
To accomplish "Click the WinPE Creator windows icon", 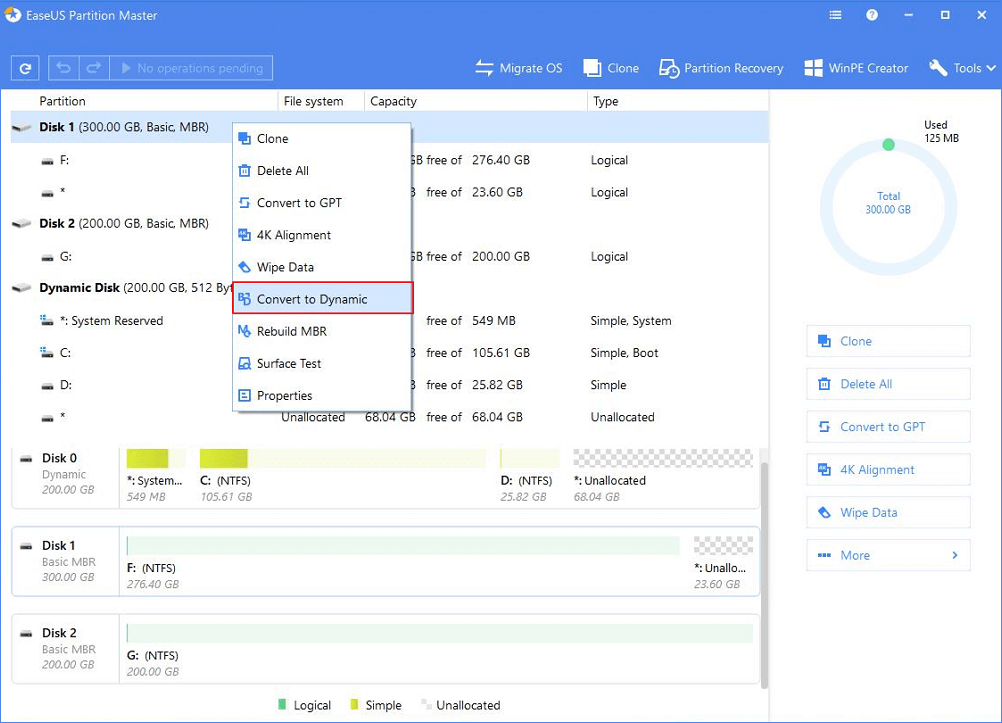I will coord(813,68).
